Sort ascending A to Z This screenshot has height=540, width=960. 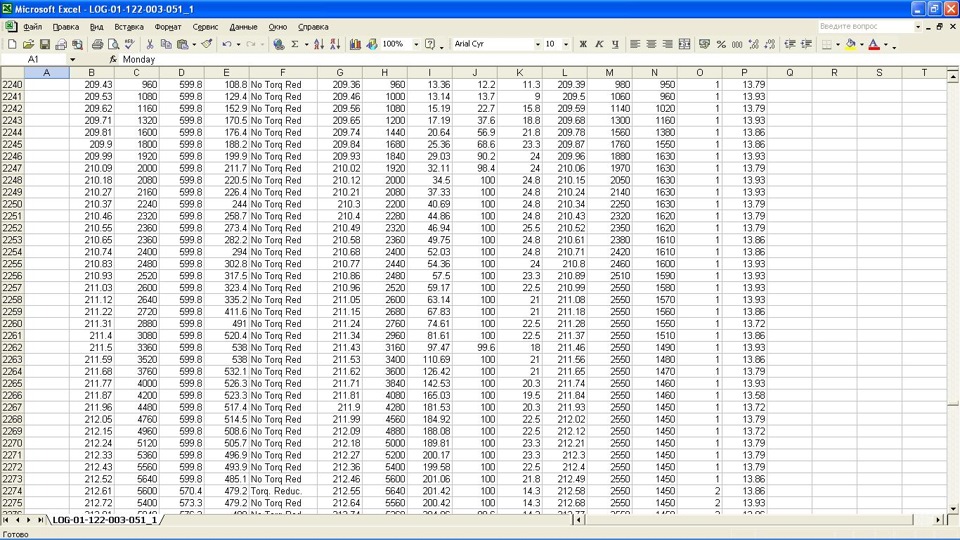[x=318, y=44]
